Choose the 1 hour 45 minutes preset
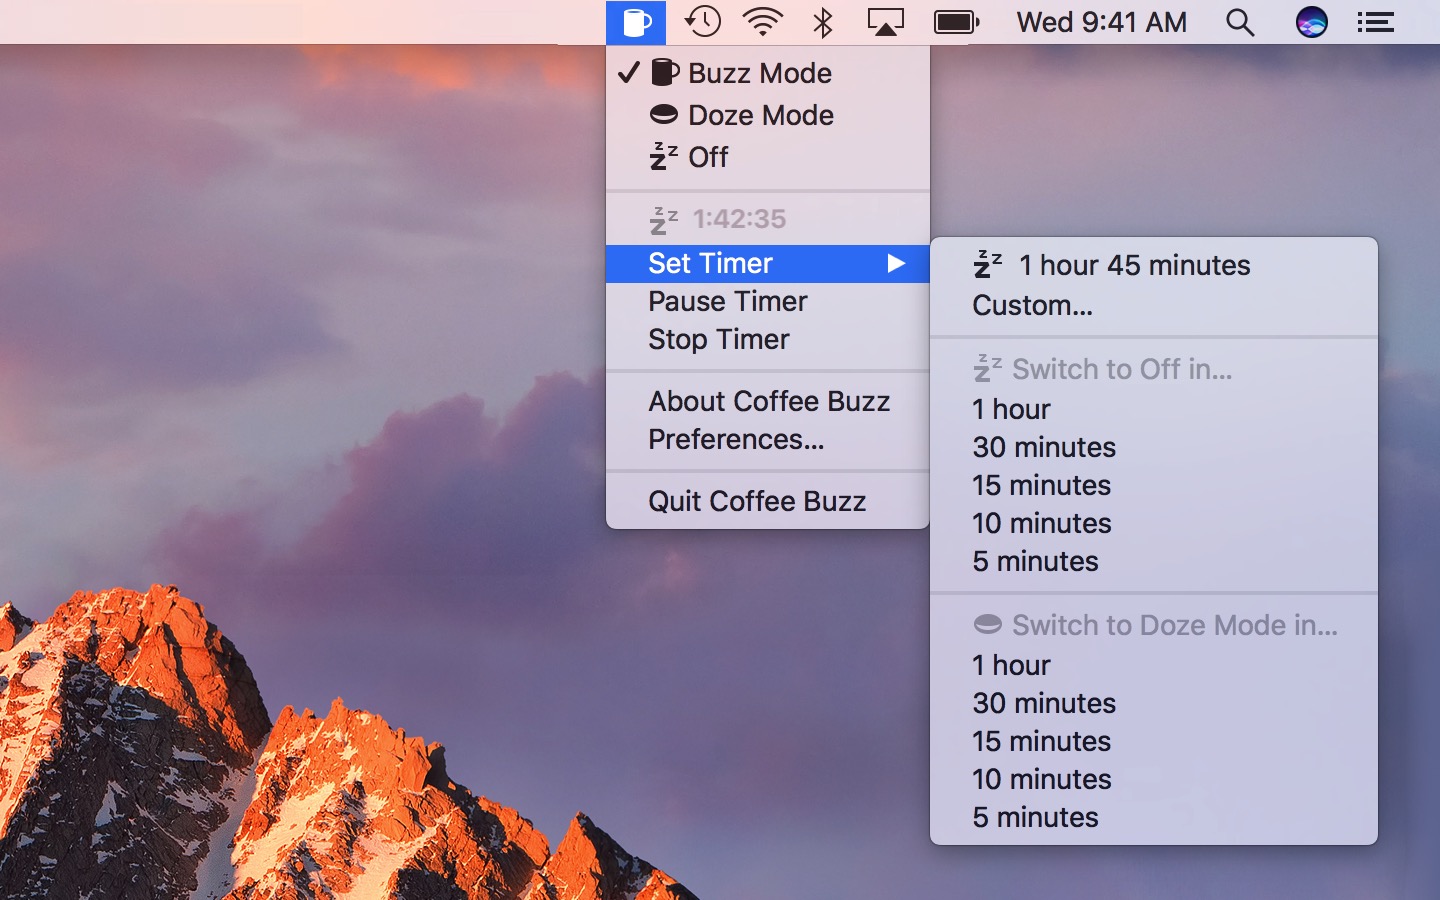This screenshot has height=900, width=1440. 1134,265
